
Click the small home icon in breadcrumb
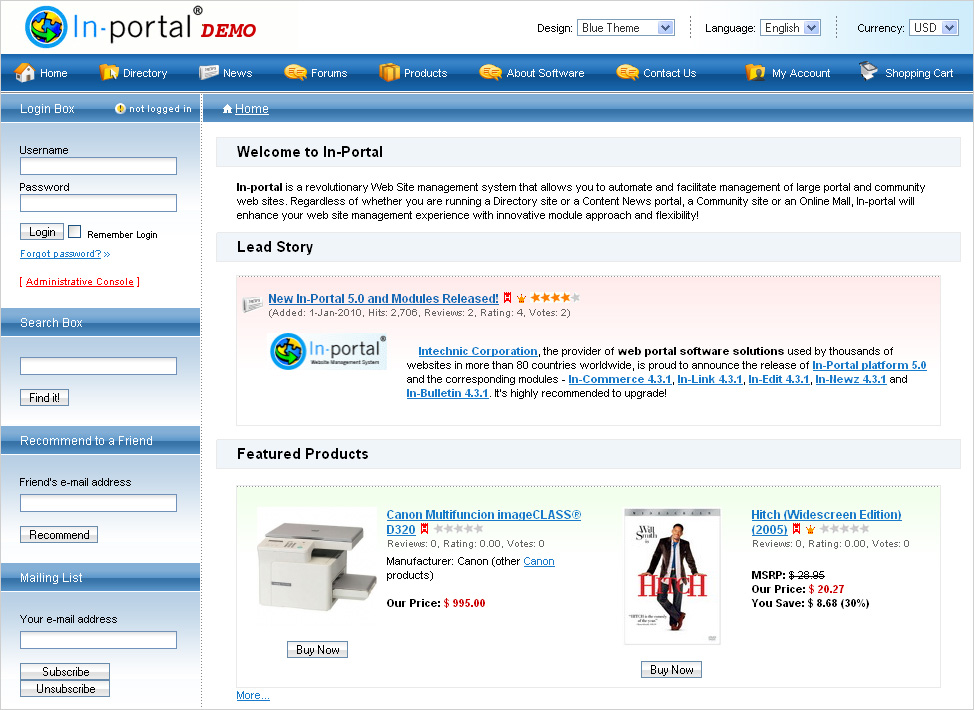[x=227, y=109]
